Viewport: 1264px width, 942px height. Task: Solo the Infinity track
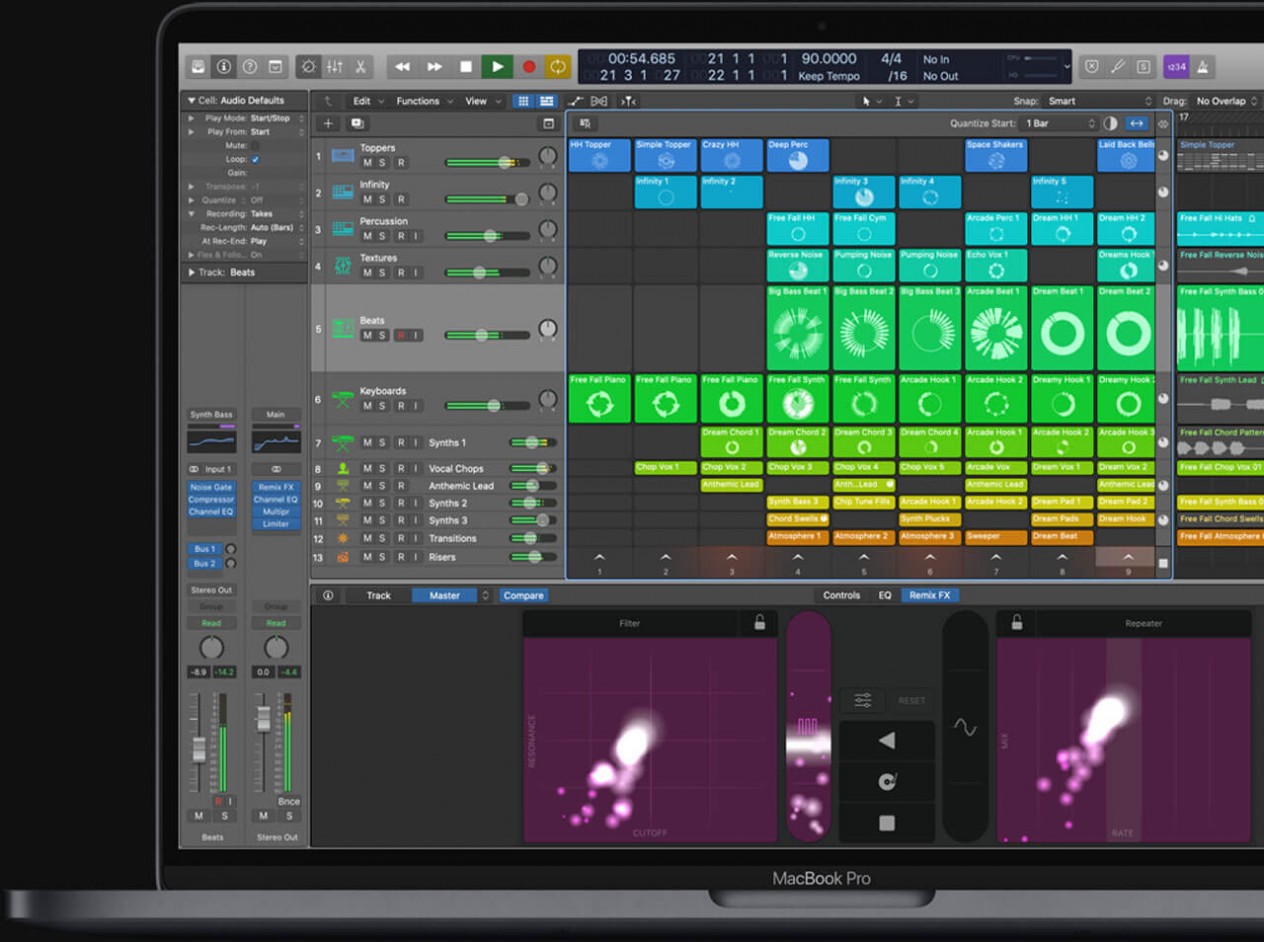pyautogui.click(x=384, y=199)
